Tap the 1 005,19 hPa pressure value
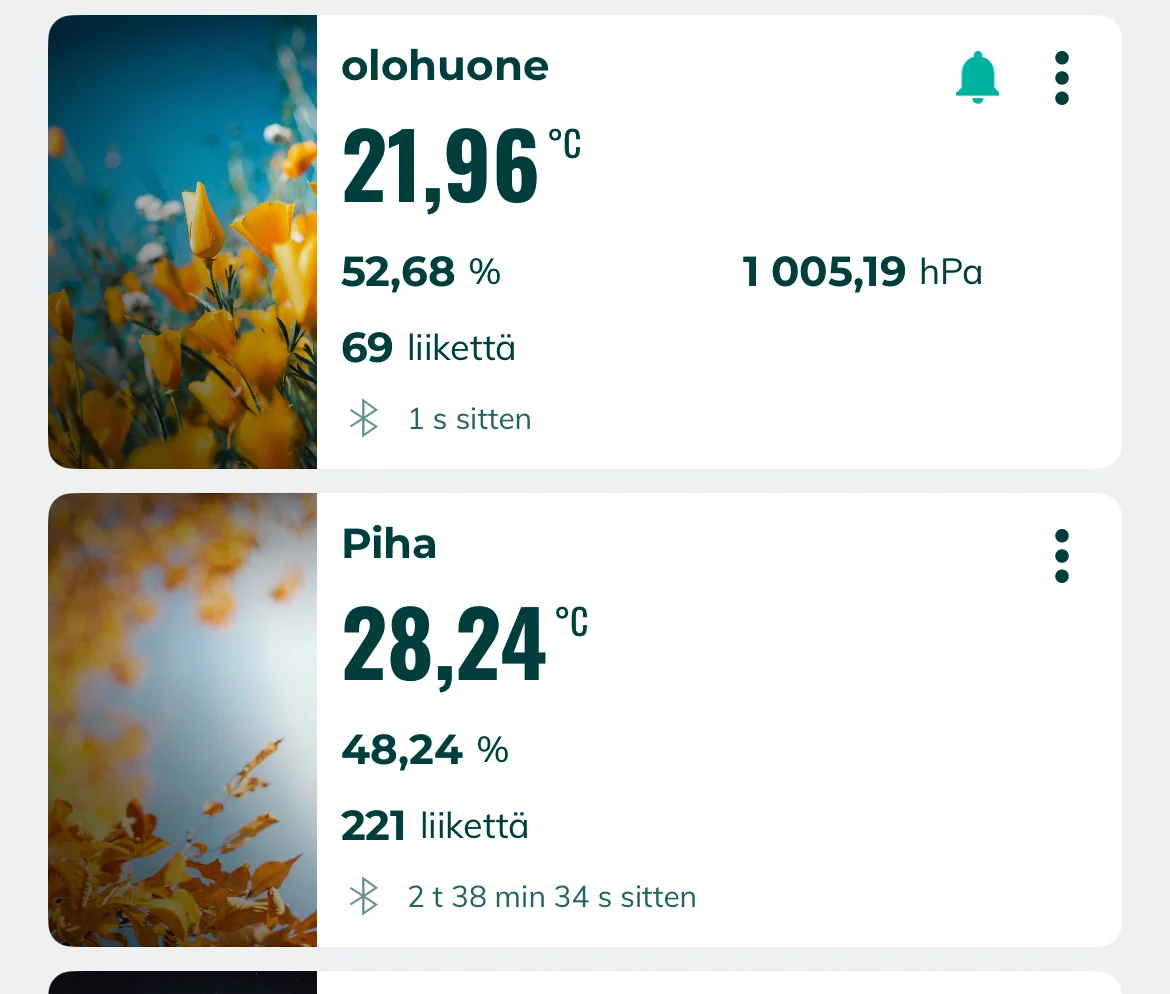Image resolution: width=1170 pixels, height=994 pixels. coord(861,271)
